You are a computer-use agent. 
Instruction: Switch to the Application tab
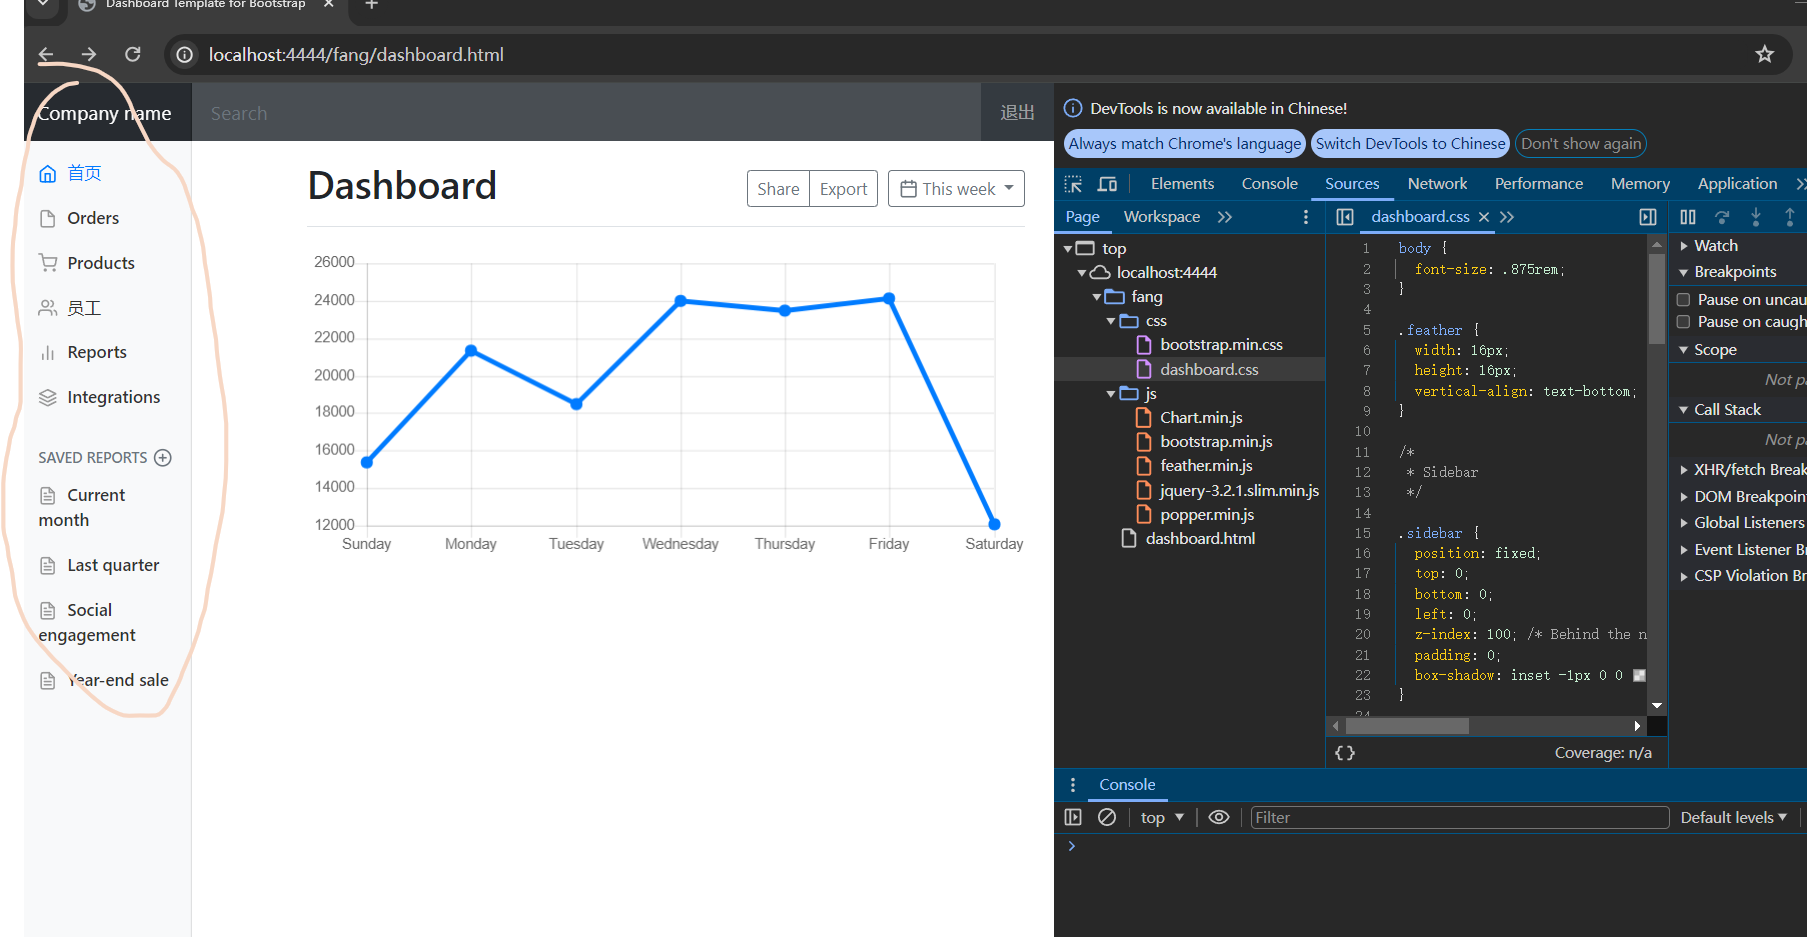pyautogui.click(x=1737, y=184)
